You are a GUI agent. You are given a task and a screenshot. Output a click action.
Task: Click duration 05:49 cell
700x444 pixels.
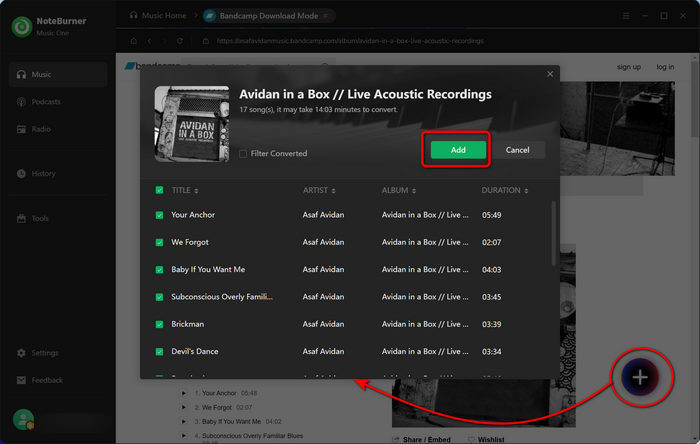(x=492, y=215)
